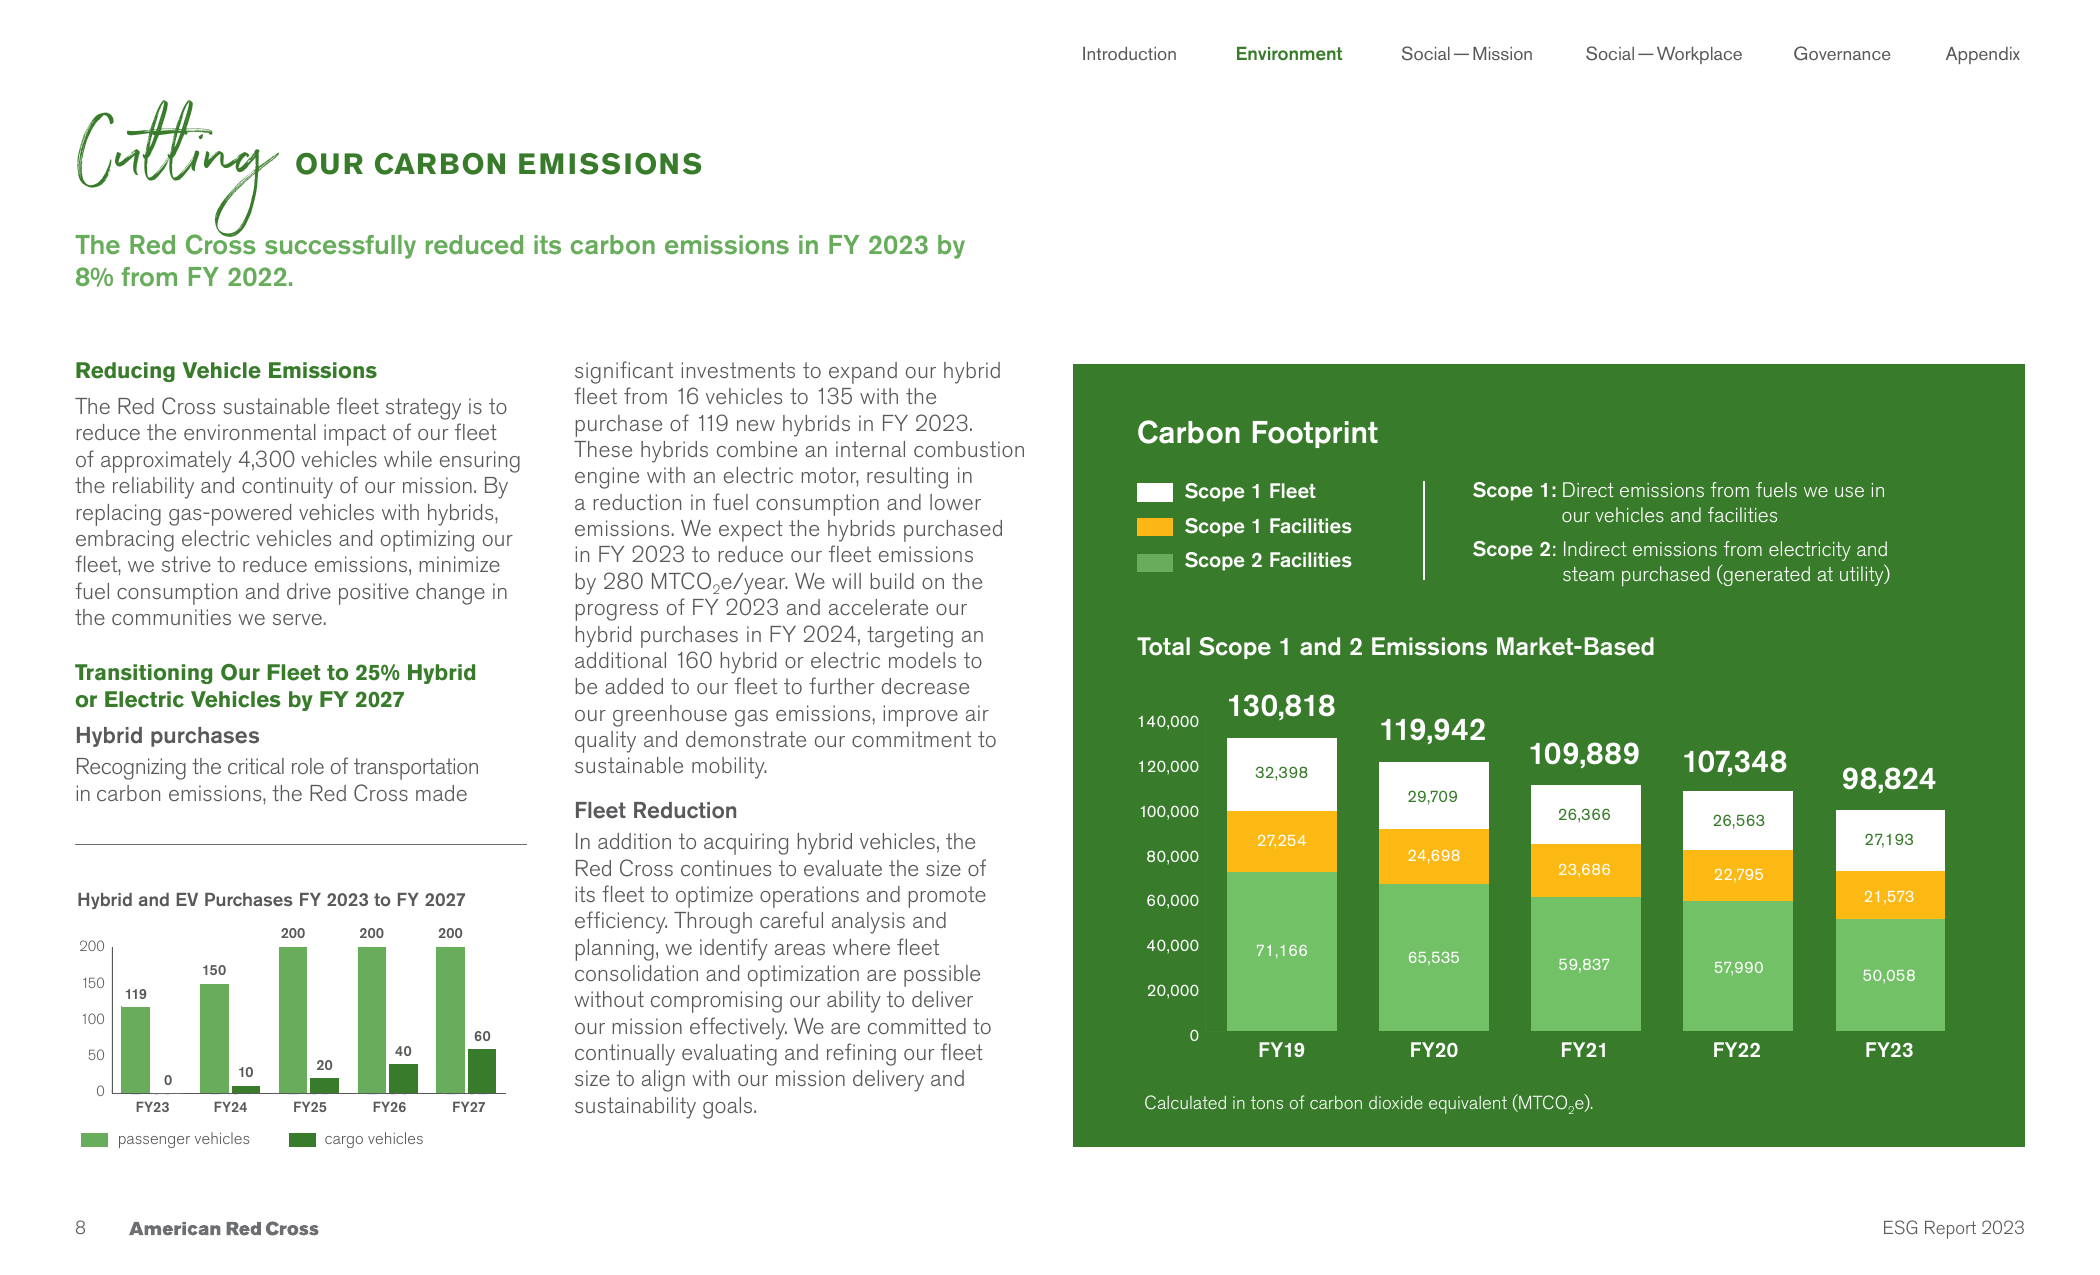Click the 27,254 yellow segment in FY19

tap(1282, 841)
